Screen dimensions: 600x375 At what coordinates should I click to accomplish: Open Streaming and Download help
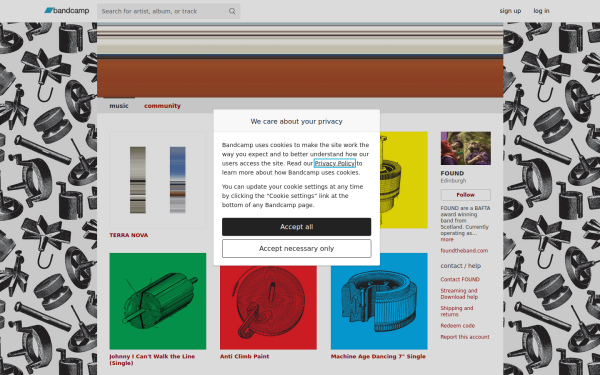(459, 294)
